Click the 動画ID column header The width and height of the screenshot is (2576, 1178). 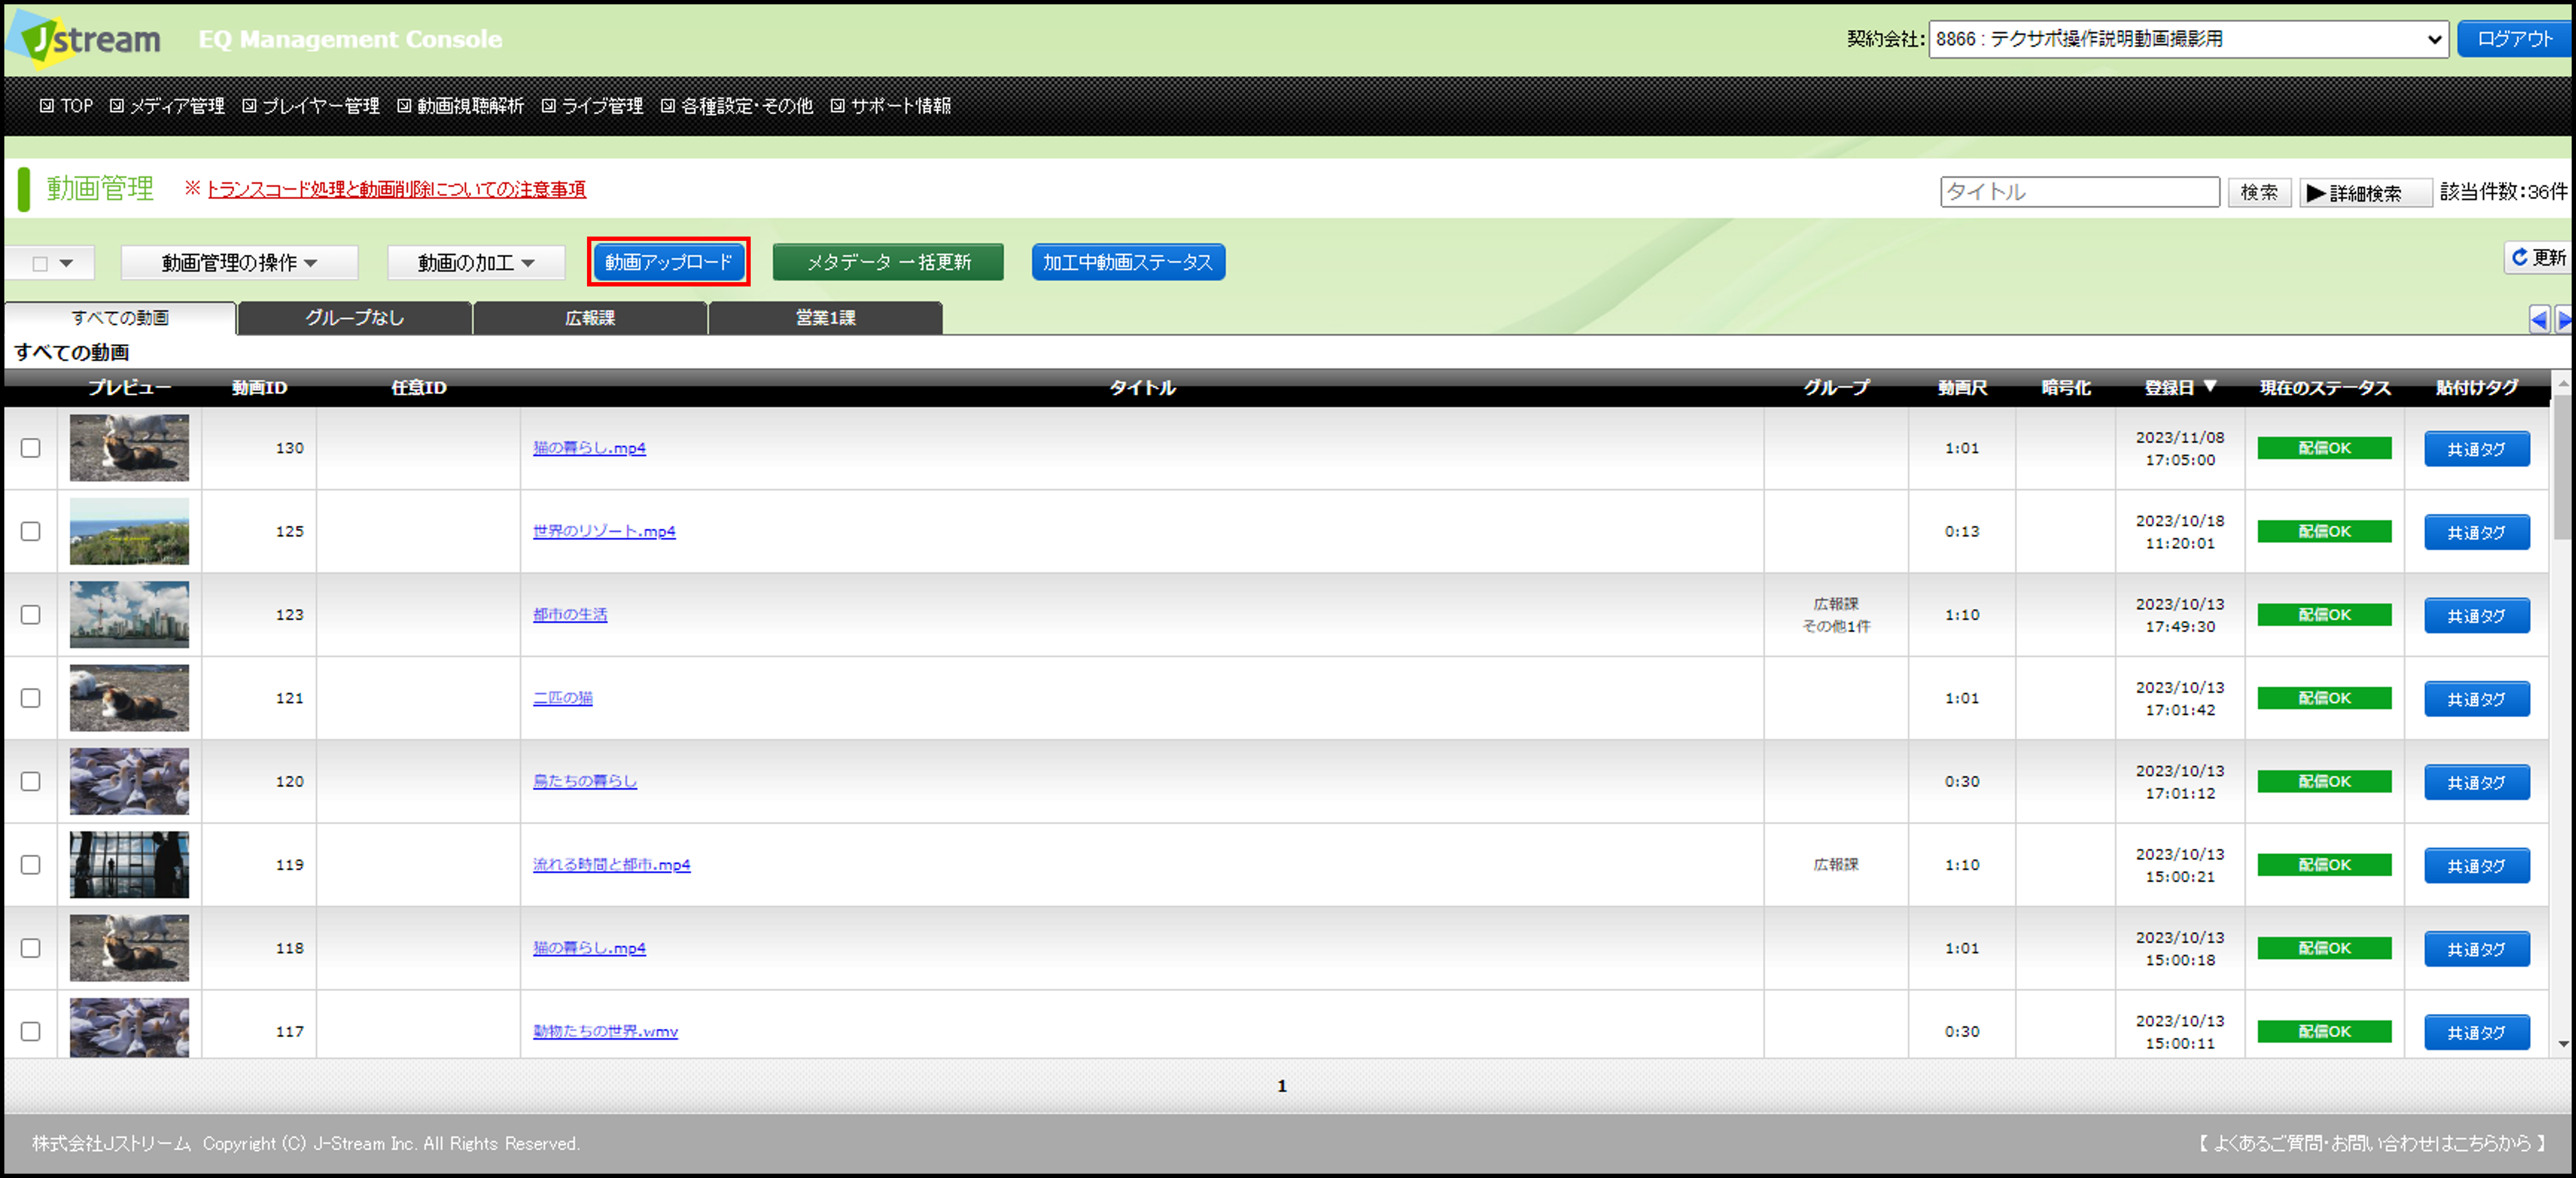pos(259,387)
